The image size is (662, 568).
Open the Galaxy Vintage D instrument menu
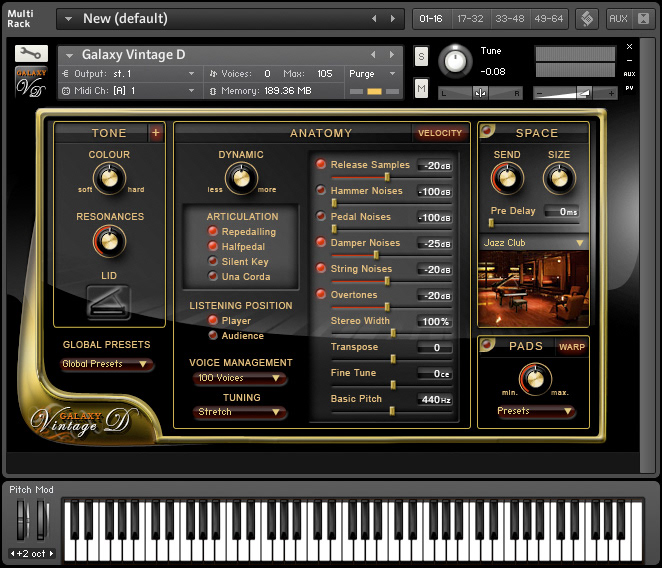click(69, 55)
